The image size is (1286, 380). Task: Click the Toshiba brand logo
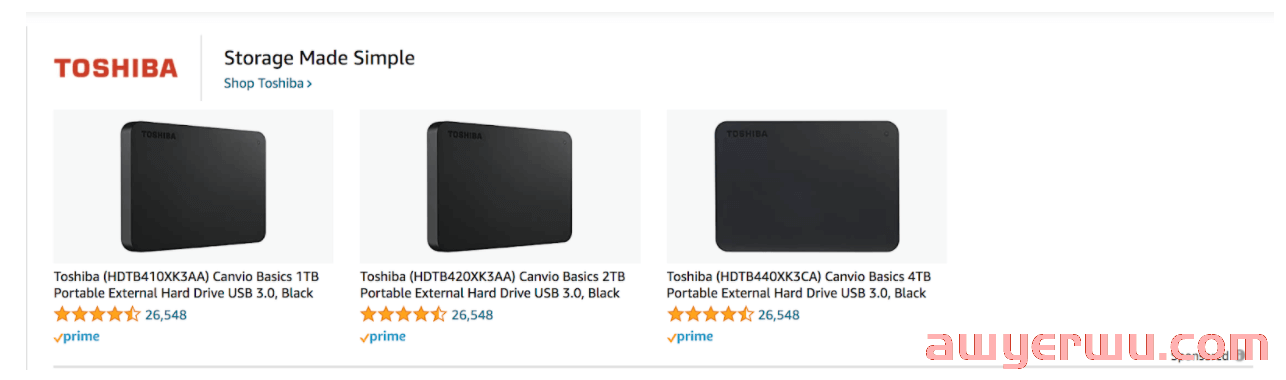116,68
